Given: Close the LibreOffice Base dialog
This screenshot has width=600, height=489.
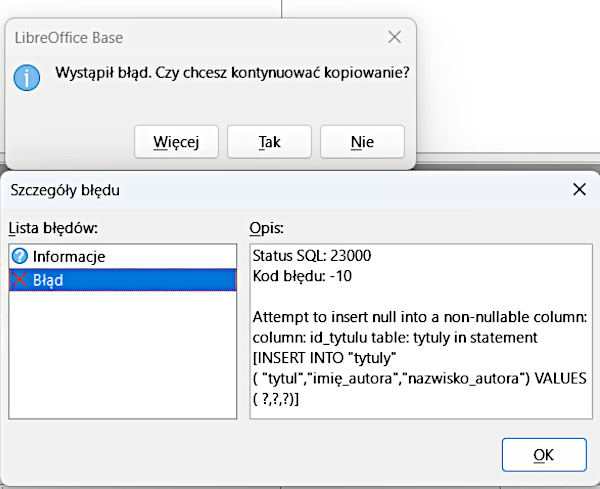Looking at the screenshot, I should point(394,38).
